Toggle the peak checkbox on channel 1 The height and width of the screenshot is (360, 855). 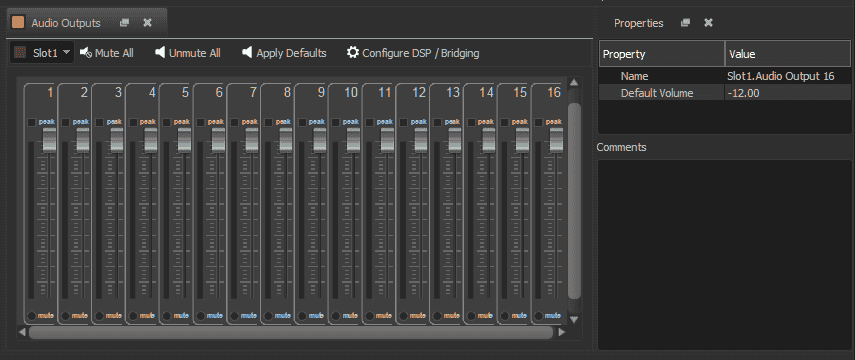(32, 122)
